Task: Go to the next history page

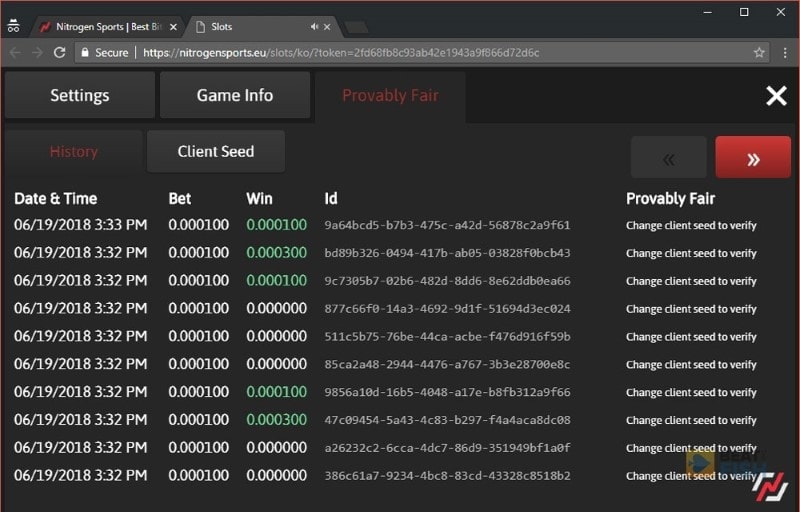Action: point(753,157)
